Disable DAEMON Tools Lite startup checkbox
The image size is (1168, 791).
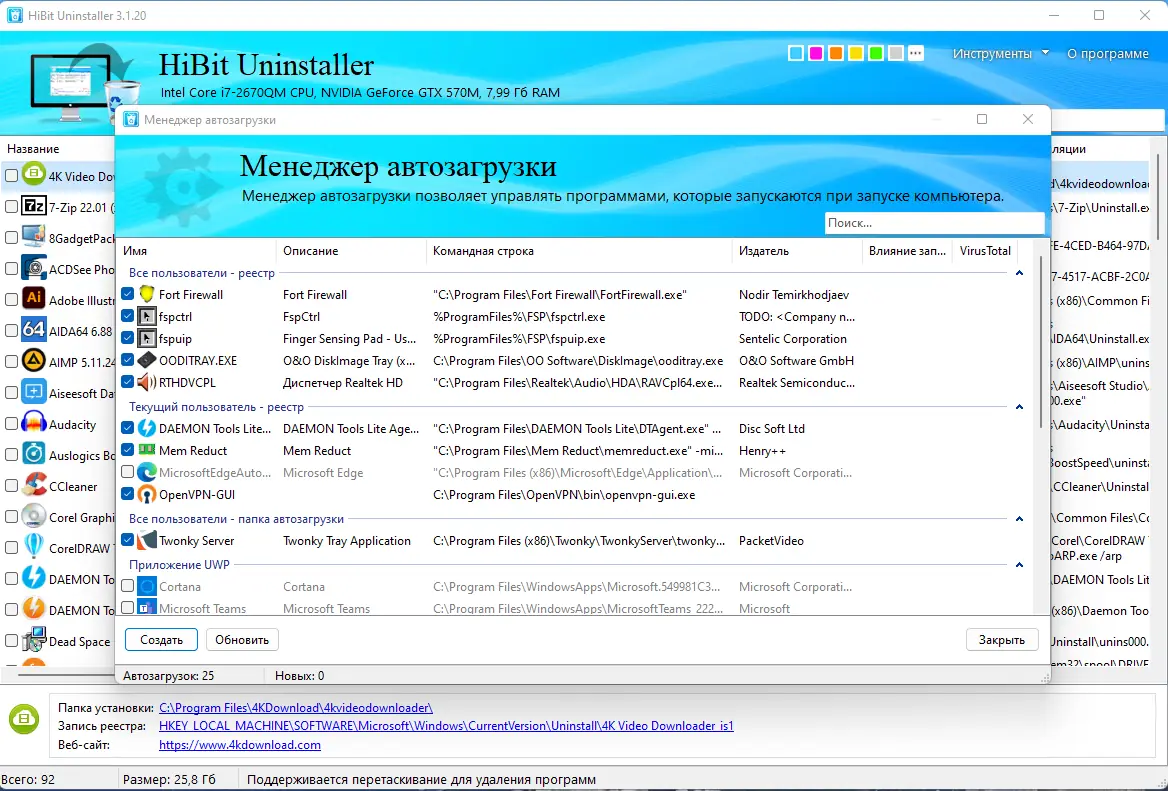(x=127, y=428)
